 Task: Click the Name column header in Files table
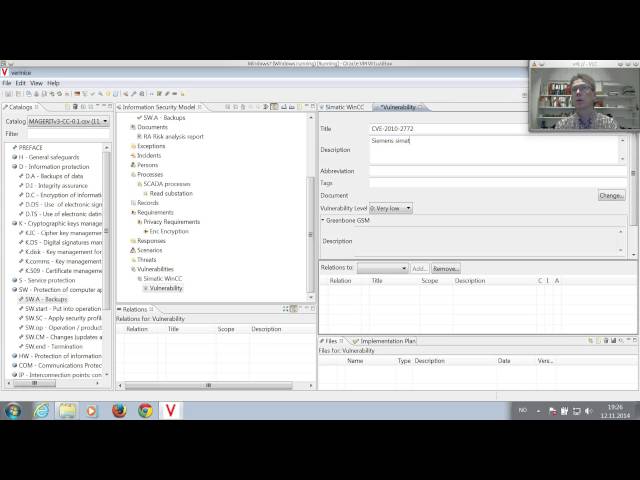click(355, 361)
